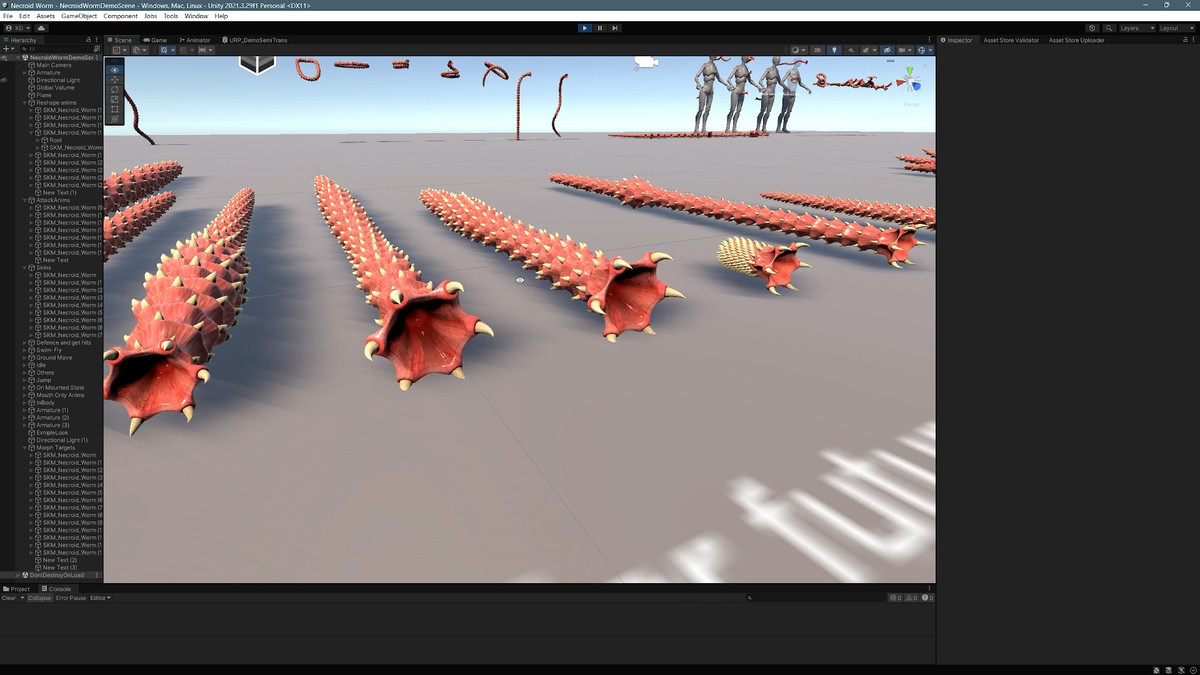The height and width of the screenshot is (675, 1200).
Task: Toggle 2D view mode in Scene
Action: (817, 50)
